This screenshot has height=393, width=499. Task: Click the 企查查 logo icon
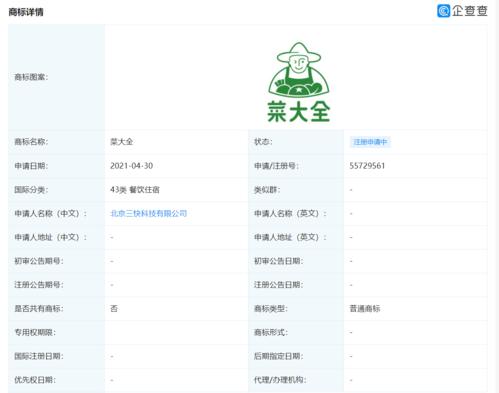tap(443, 11)
